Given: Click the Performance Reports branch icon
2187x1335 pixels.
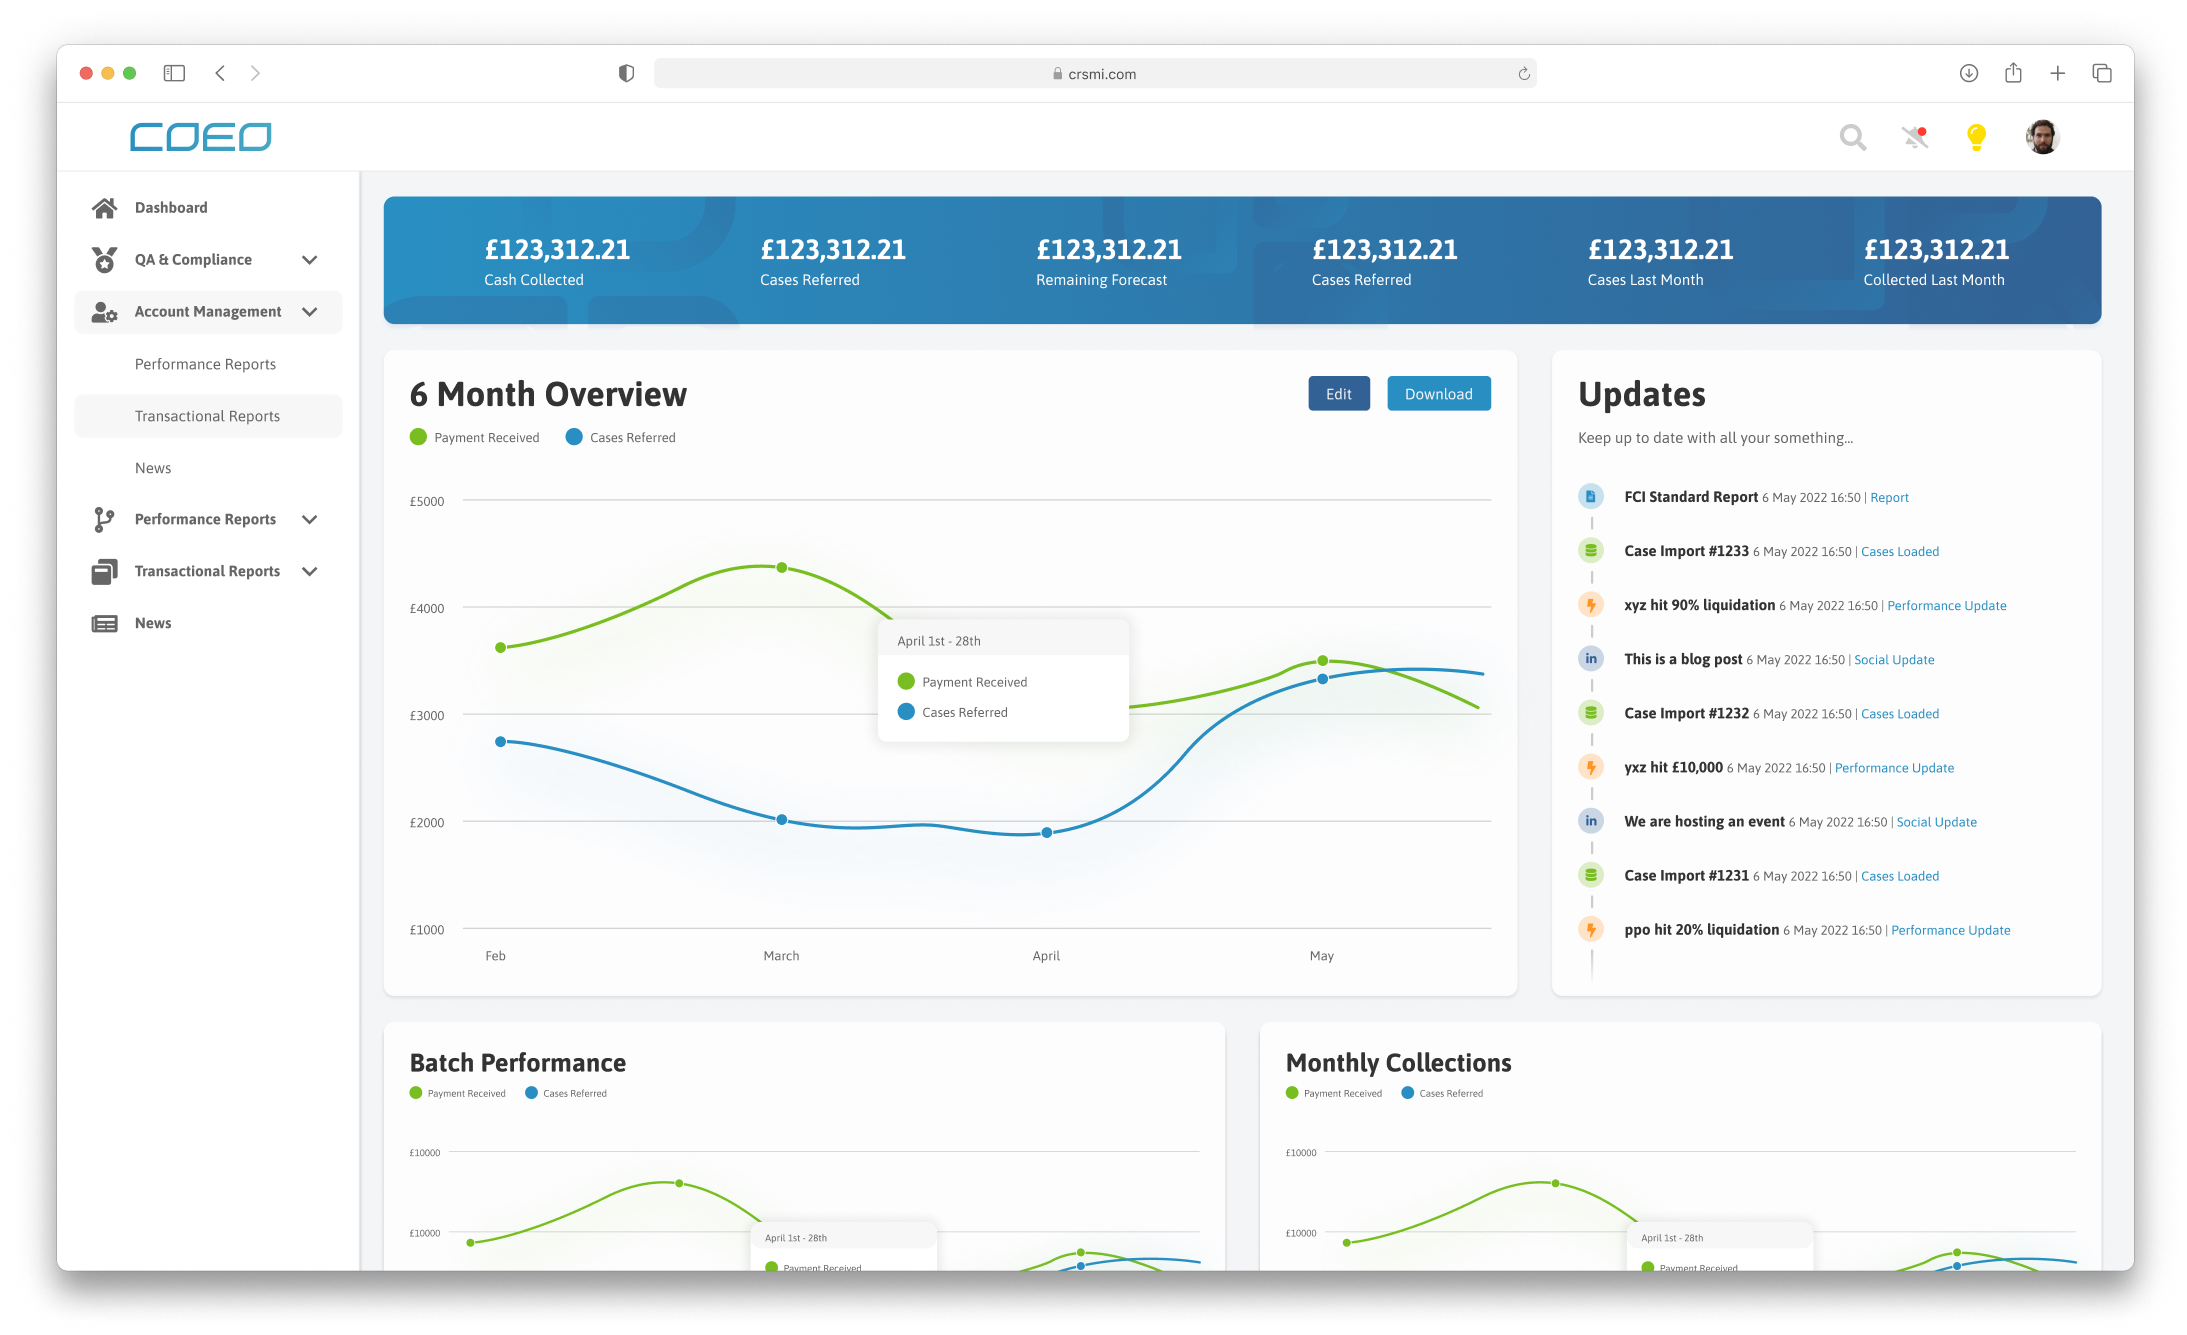Looking at the screenshot, I should point(104,519).
